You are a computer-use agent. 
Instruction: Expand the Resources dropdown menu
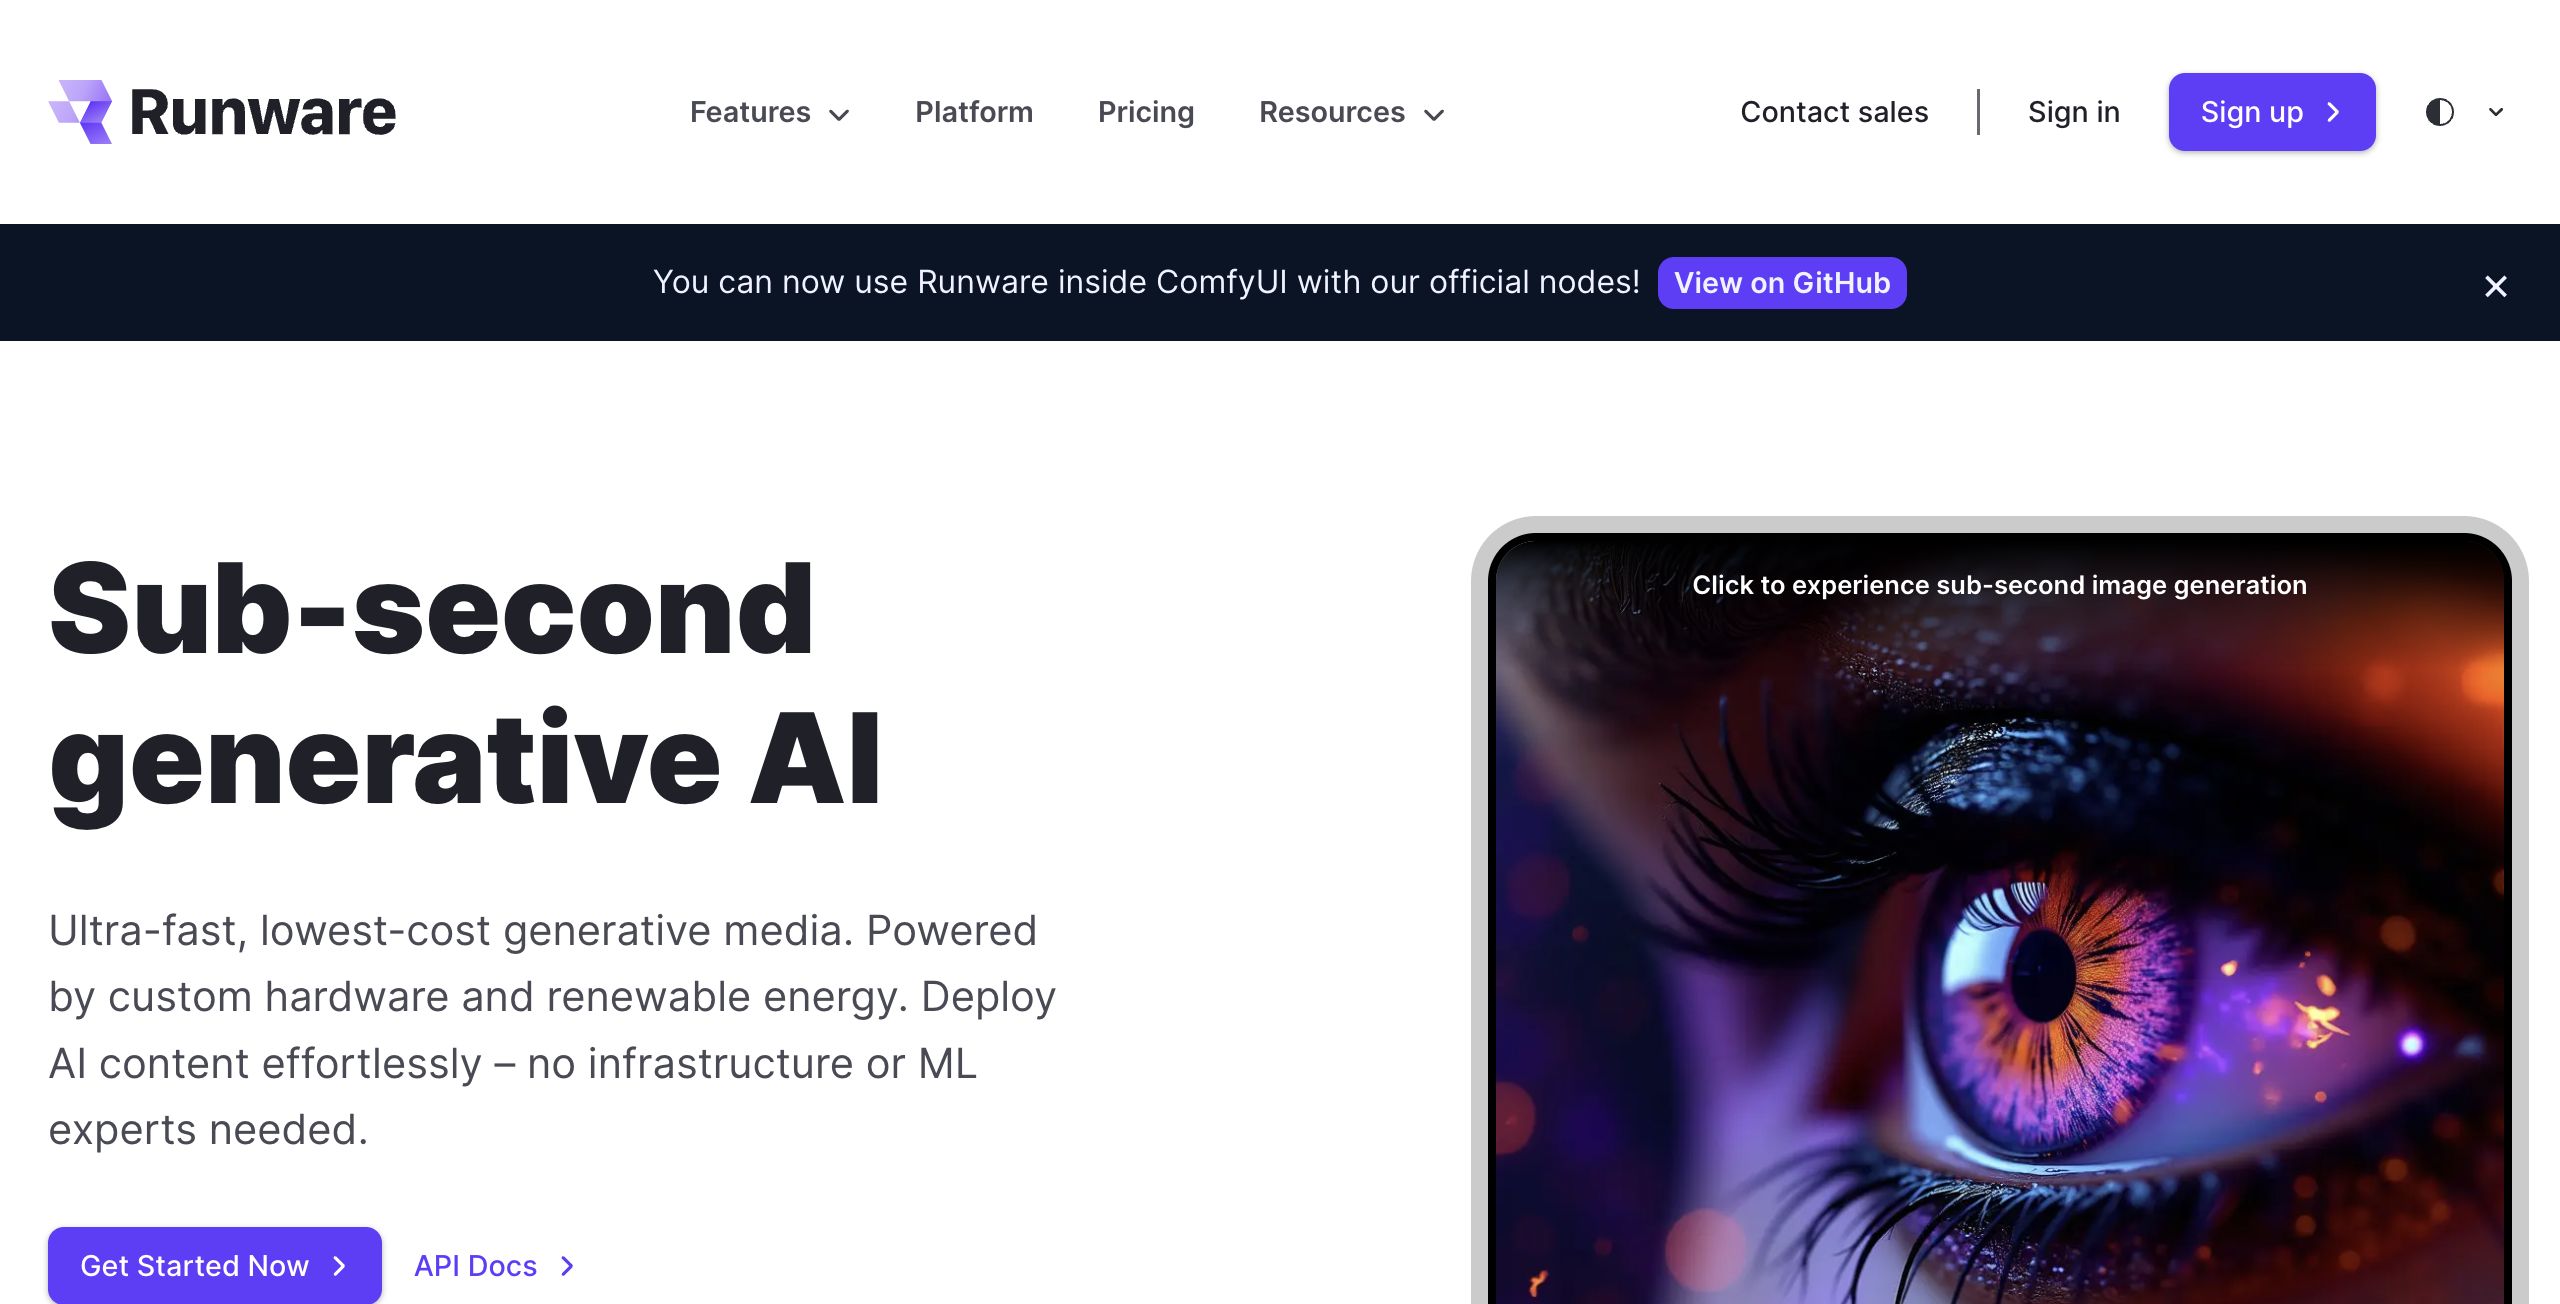[1352, 112]
